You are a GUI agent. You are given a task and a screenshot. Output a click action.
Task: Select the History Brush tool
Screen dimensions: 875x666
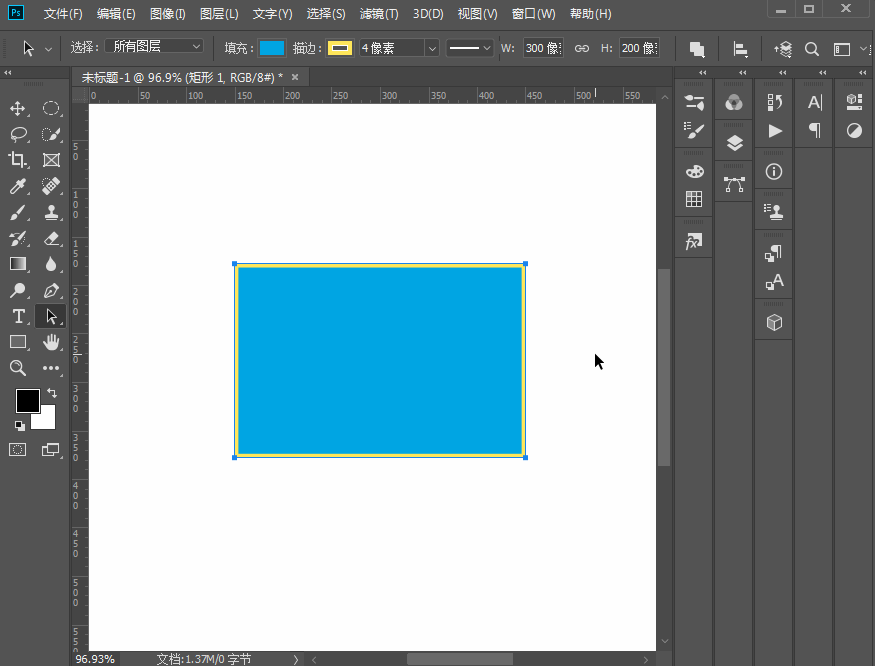pyautogui.click(x=17, y=238)
